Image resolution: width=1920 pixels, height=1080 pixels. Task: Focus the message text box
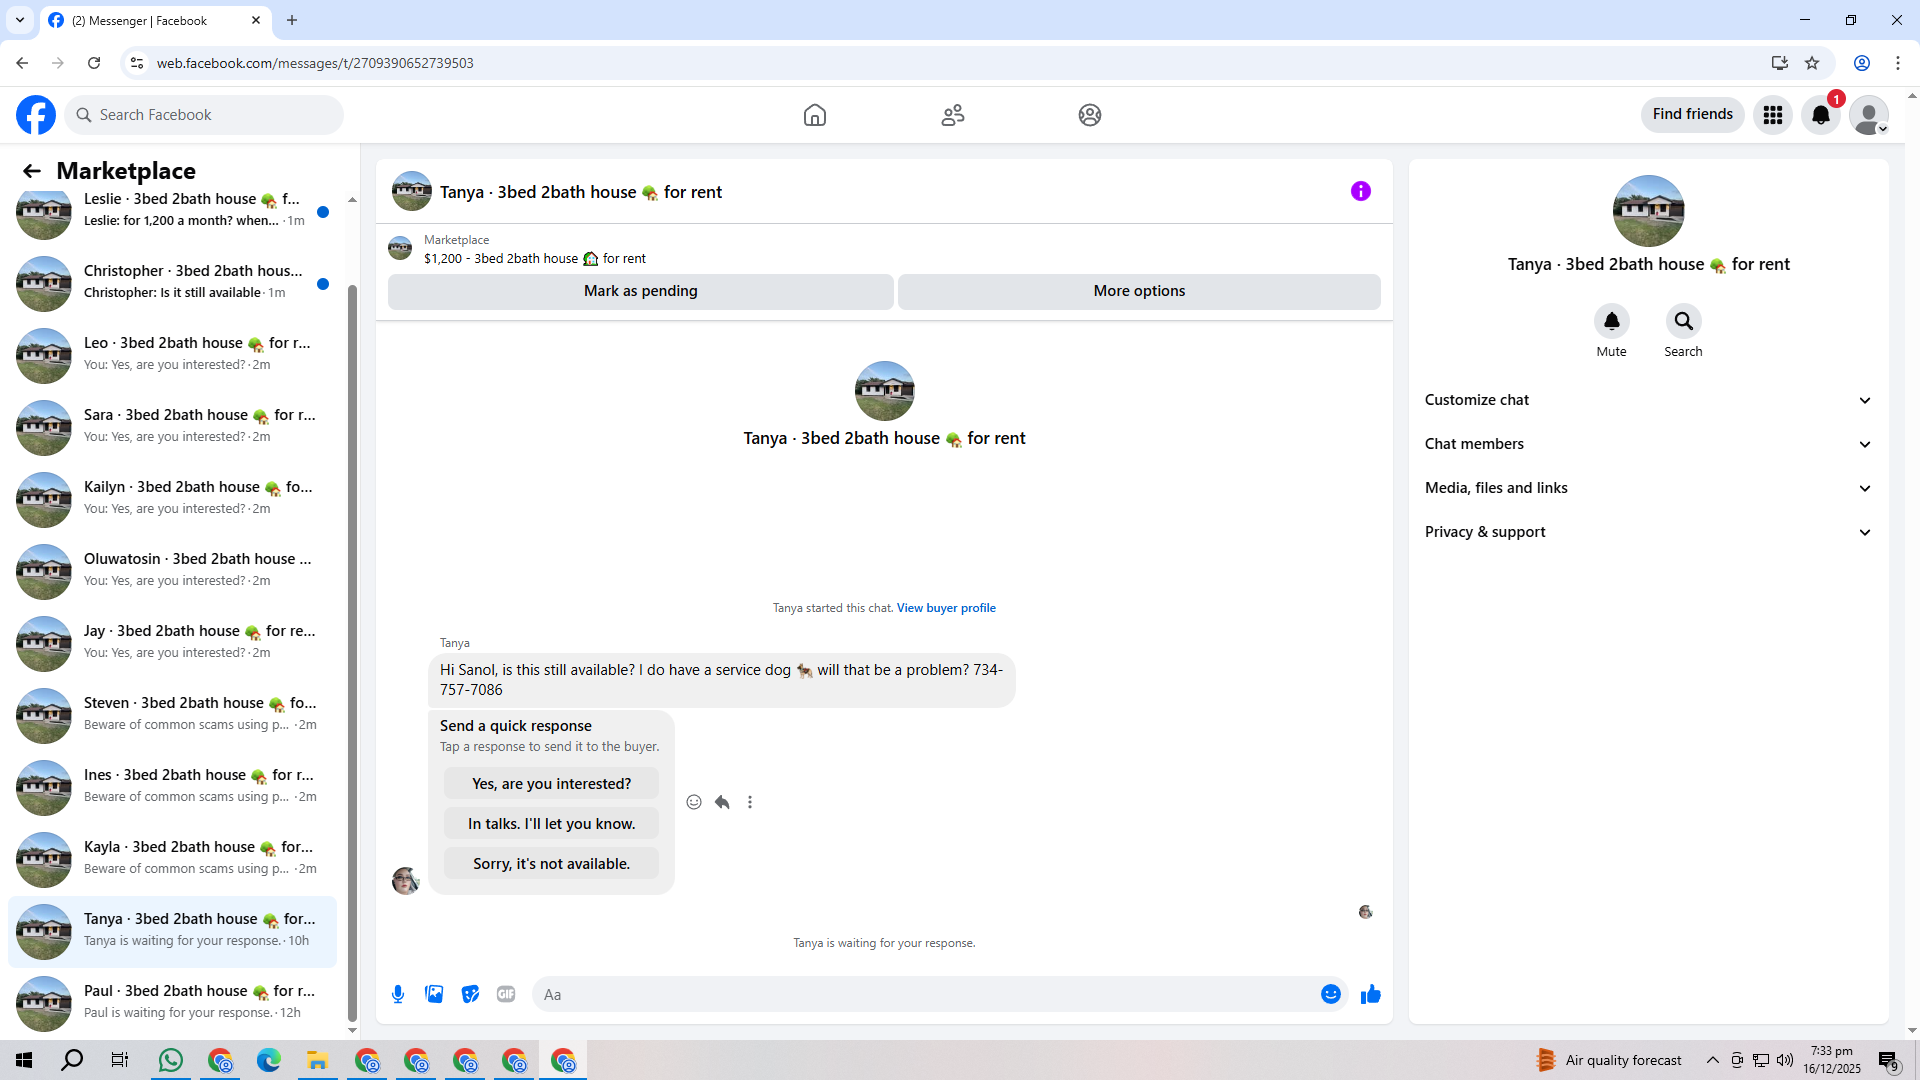click(925, 994)
